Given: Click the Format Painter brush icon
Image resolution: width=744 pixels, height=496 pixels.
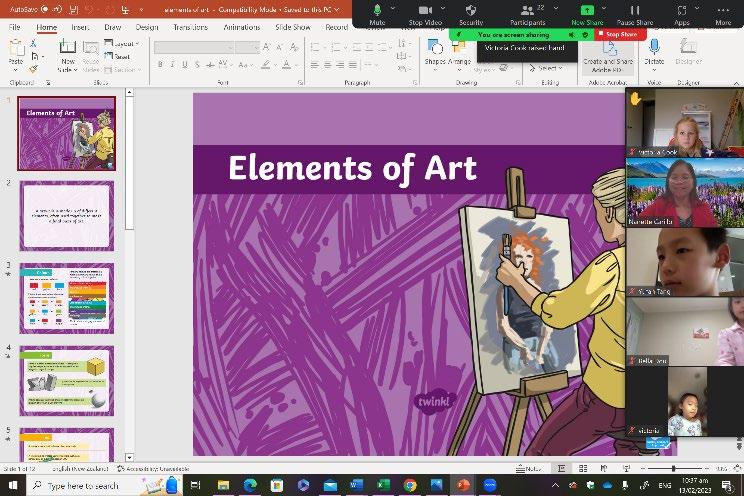Looking at the screenshot, I should (33, 69).
